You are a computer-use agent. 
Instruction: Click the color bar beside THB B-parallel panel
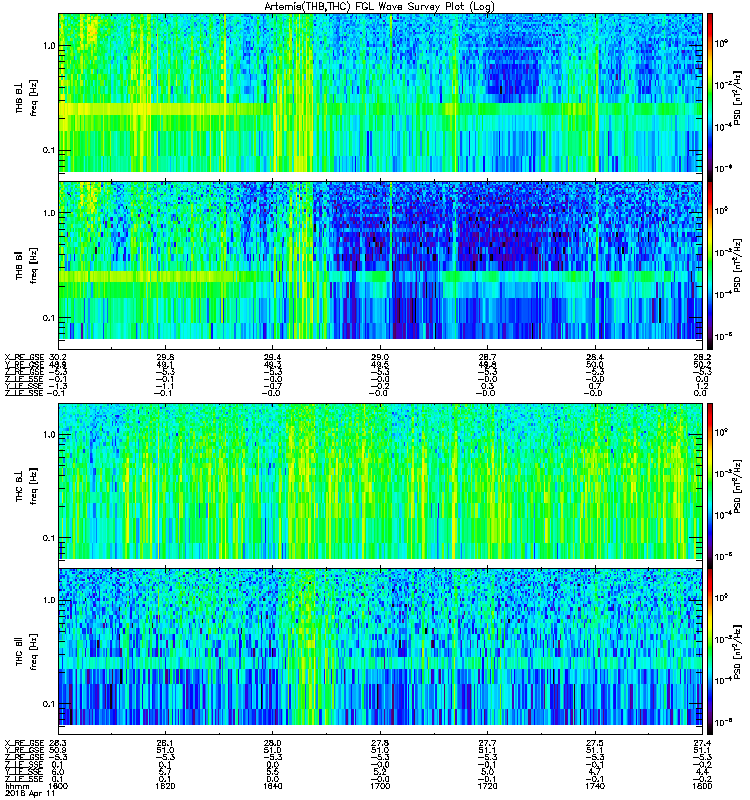[x=710, y=265]
